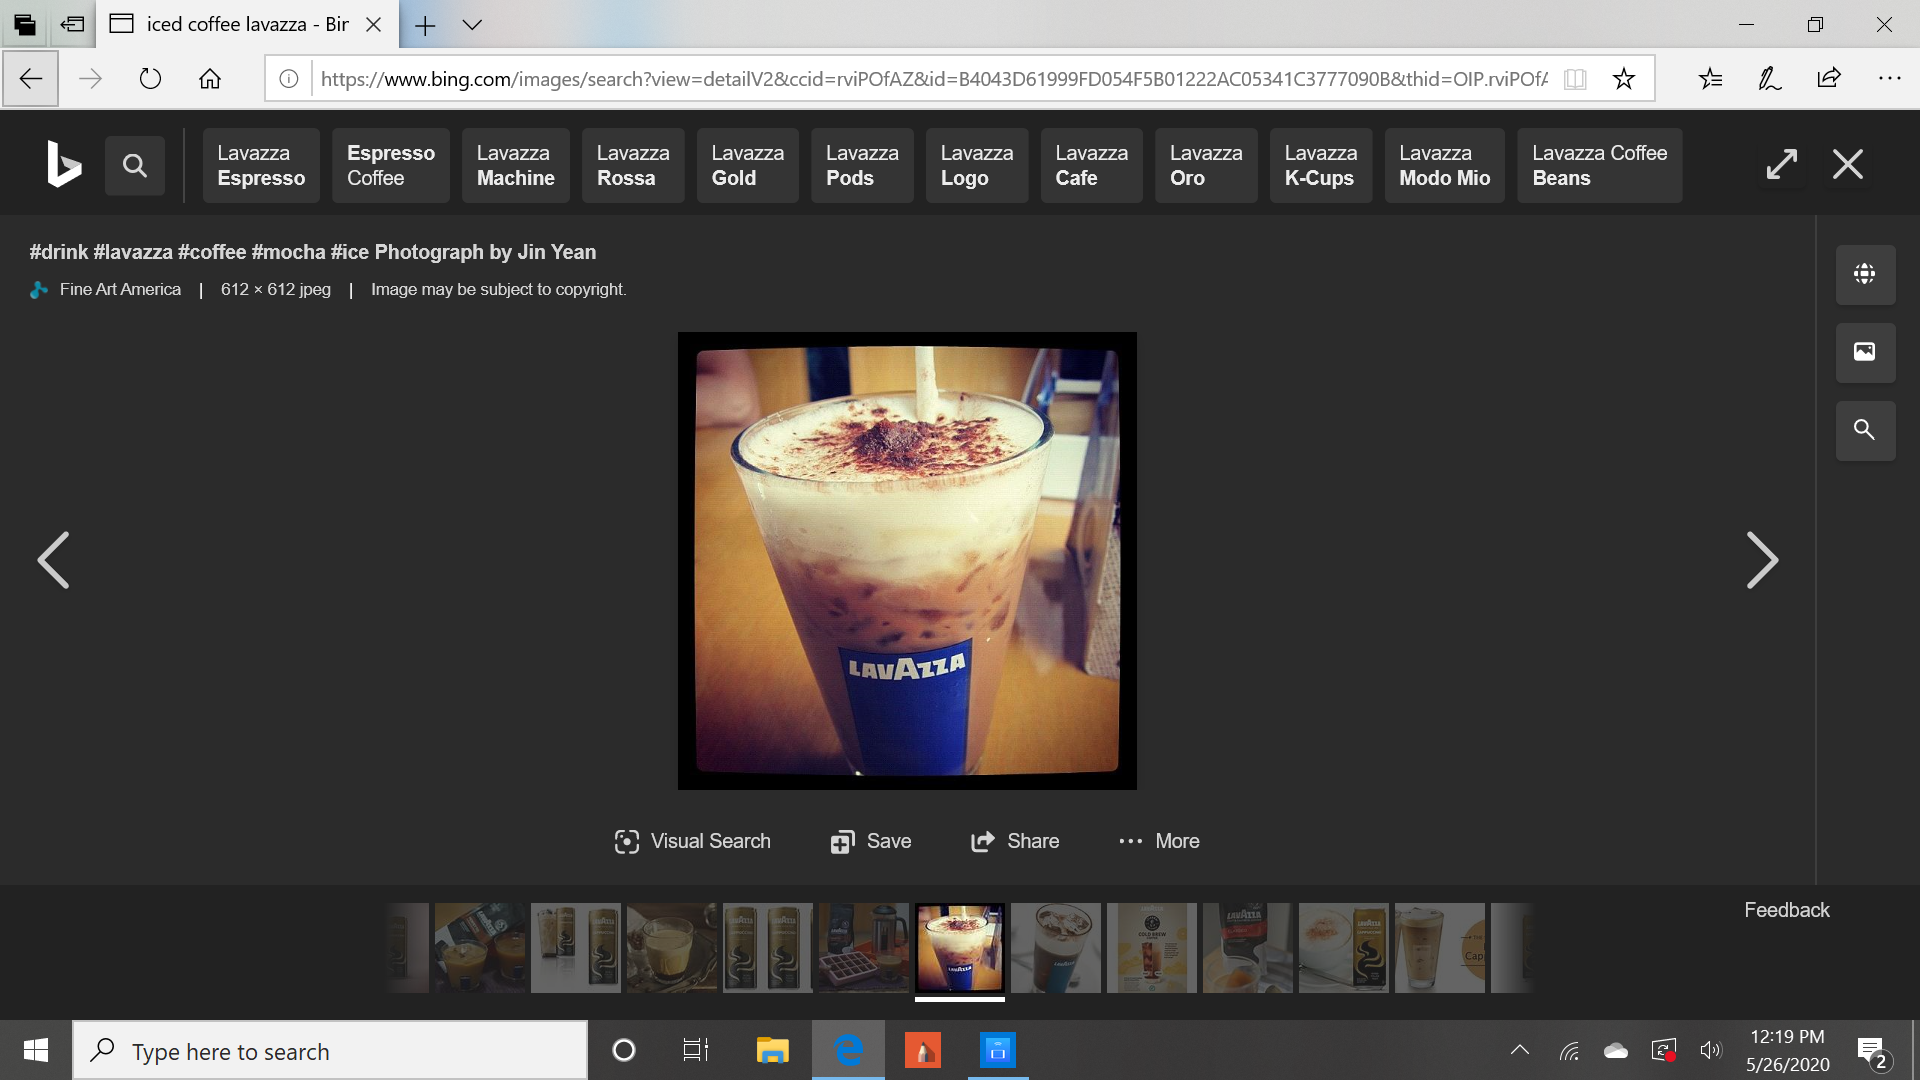Open the Bing logo homepage
1920x1080 pixels.
[x=62, y=163]
